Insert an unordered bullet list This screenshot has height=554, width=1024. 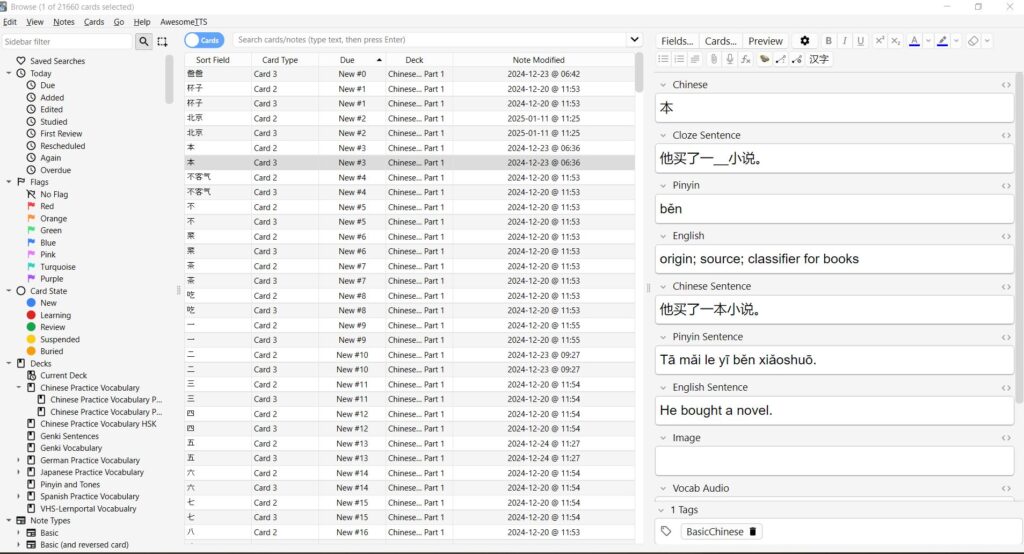tap(664, 59)
